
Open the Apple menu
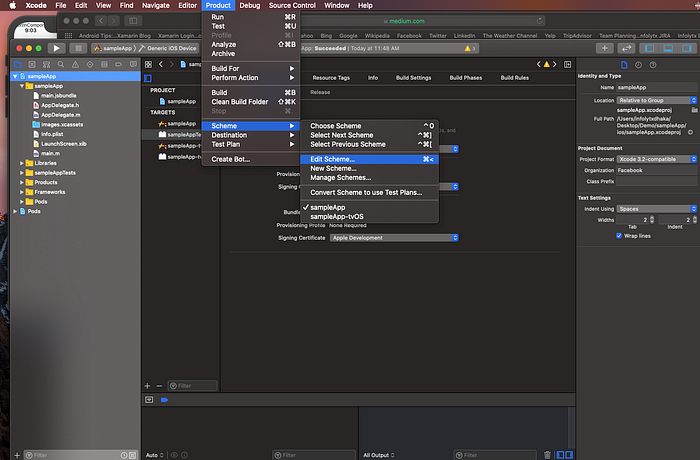pyautogui.click(x=12, y=5)
